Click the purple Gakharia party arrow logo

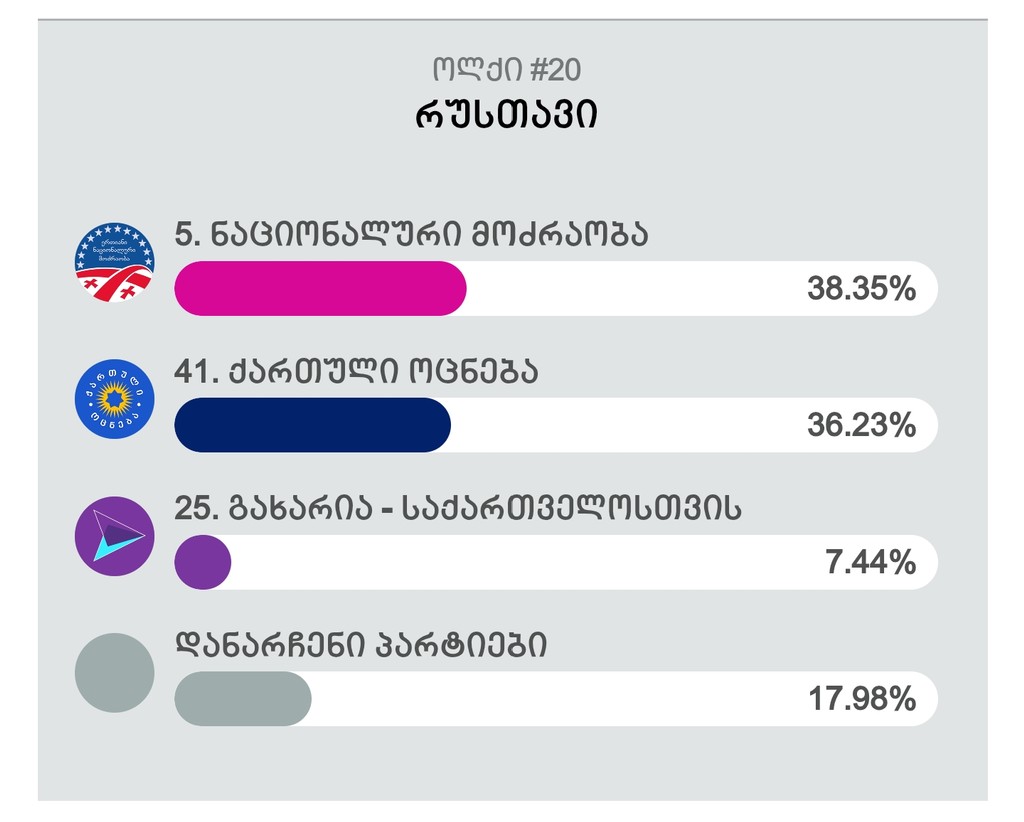(x=114, y=536)
